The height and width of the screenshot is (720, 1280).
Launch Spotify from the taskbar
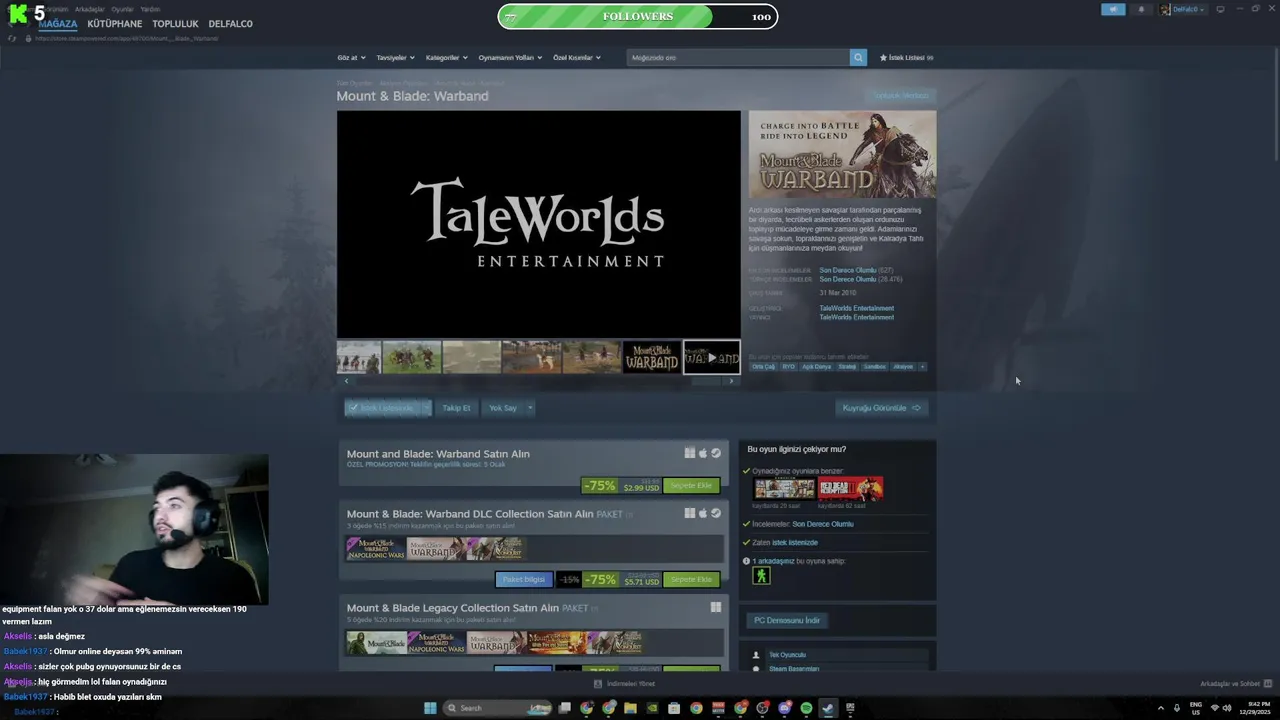coord(806,708)
